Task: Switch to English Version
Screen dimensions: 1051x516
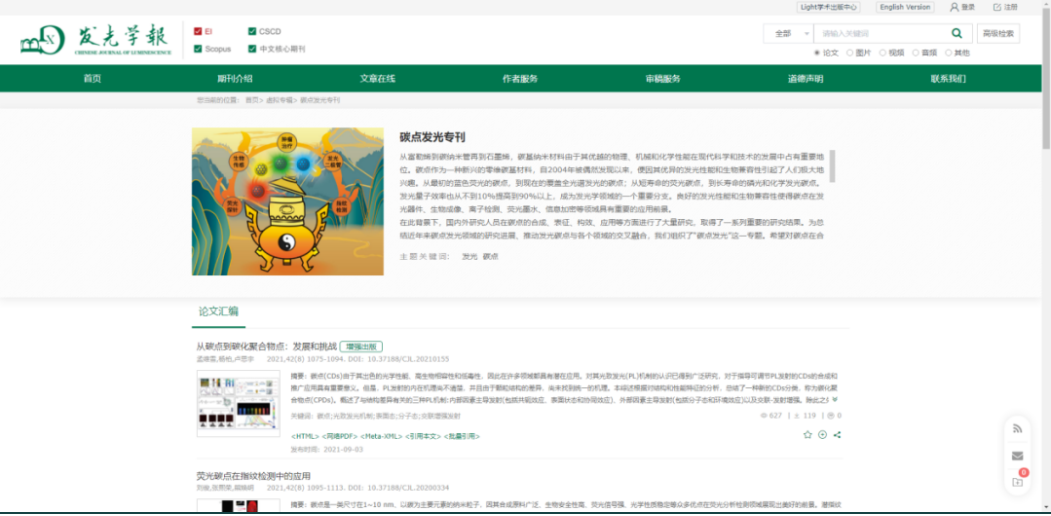Action: [904, 7]
